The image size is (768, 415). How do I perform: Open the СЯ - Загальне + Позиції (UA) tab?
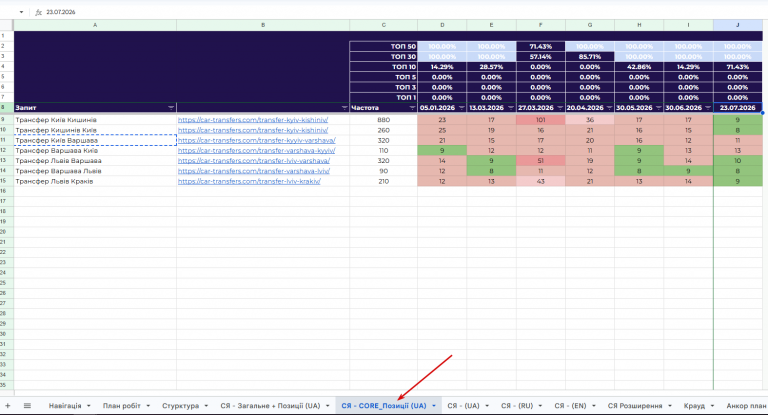coord(270,406)
